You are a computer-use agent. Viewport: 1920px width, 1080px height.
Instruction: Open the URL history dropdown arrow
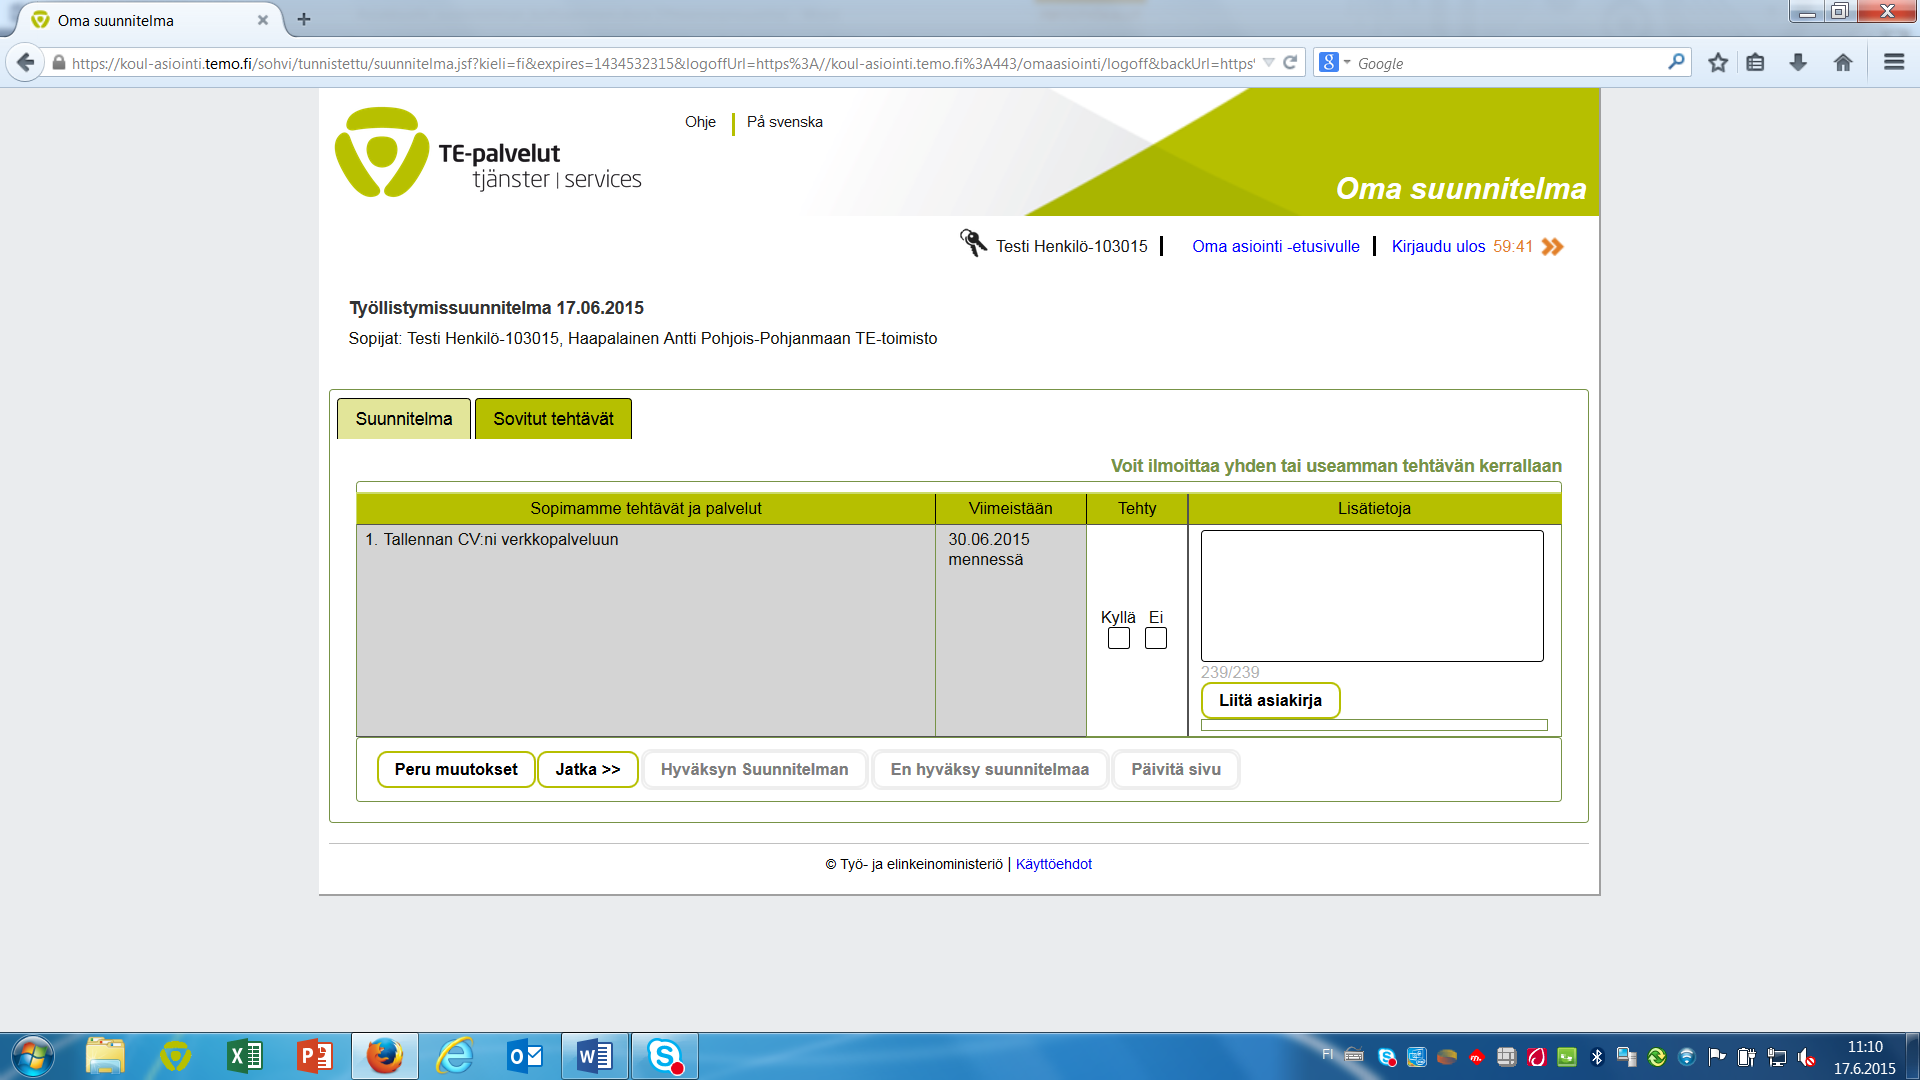[x=1268, y=62]
